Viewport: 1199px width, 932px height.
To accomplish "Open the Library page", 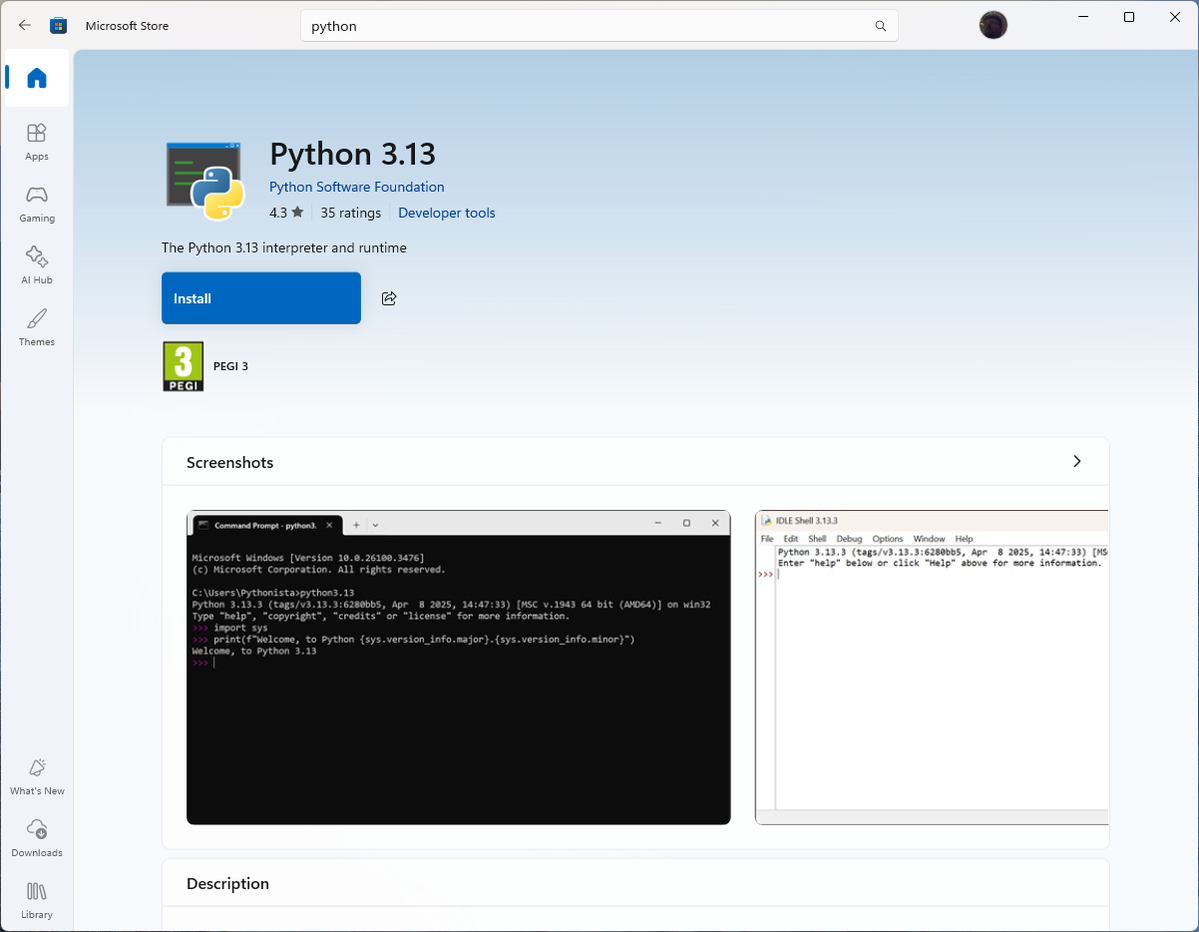I will (x=37, y=900).
